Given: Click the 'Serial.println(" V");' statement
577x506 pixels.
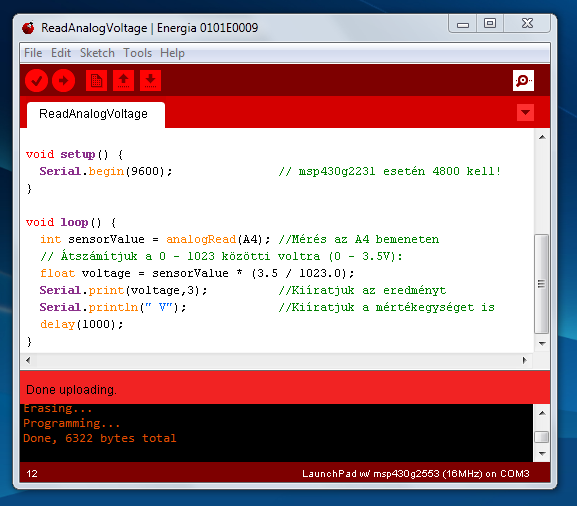Looking at the screenshot, I should click(113, 307).
